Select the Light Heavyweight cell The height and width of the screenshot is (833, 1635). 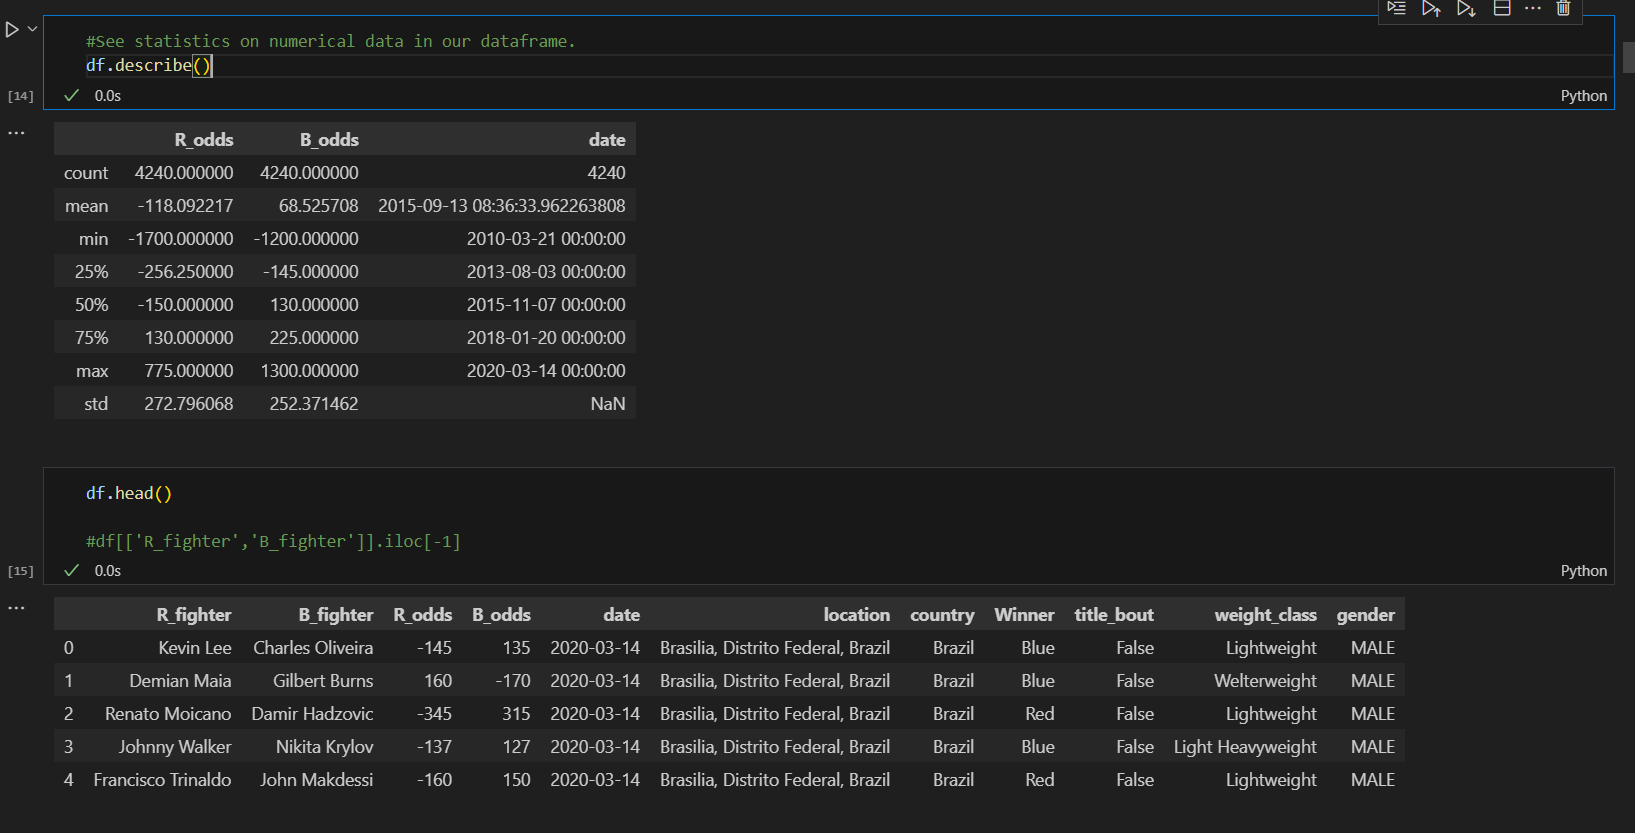[1245, 747]
